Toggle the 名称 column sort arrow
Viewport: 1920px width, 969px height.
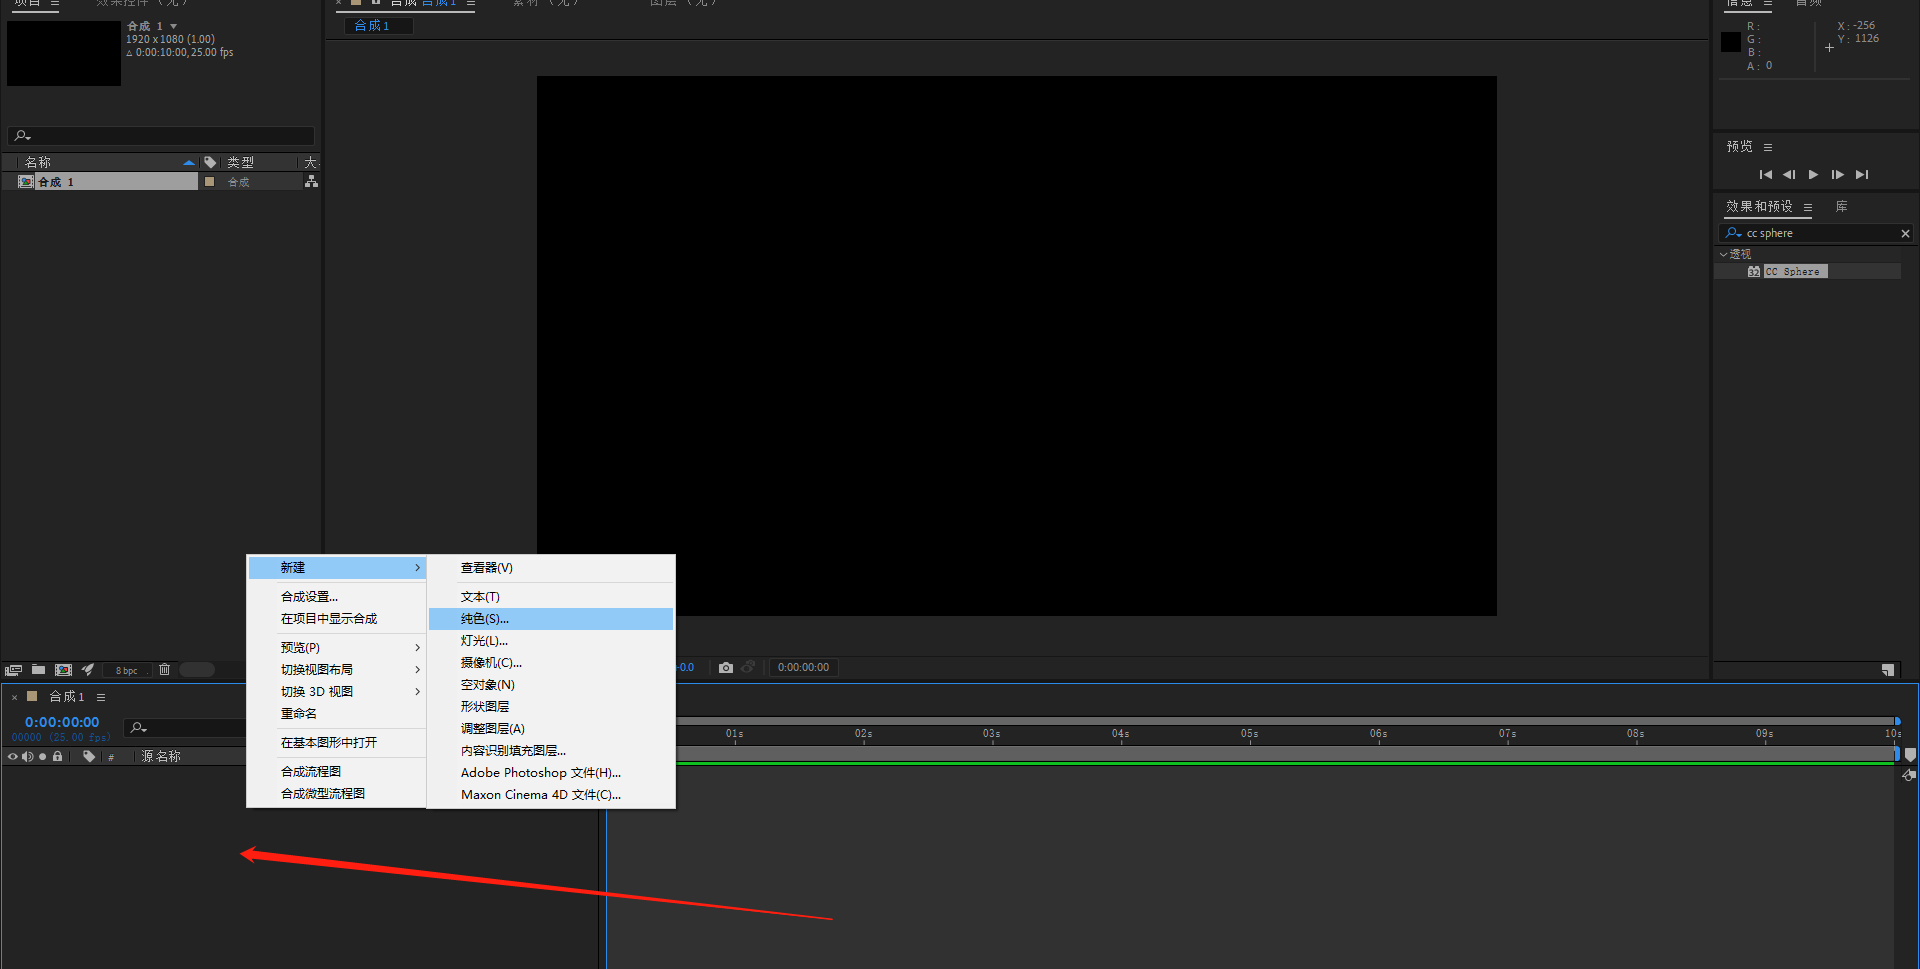point(188,162)
